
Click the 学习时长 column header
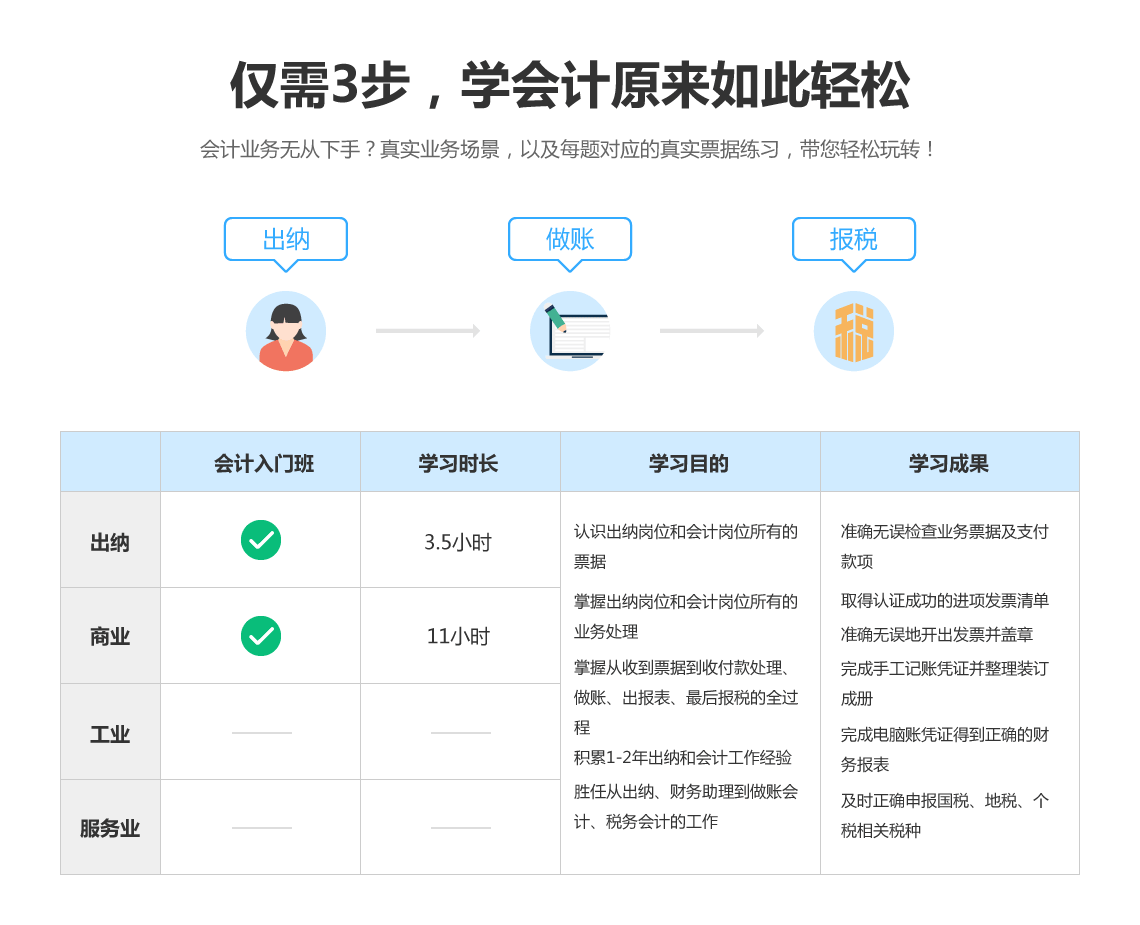point(460,463)
